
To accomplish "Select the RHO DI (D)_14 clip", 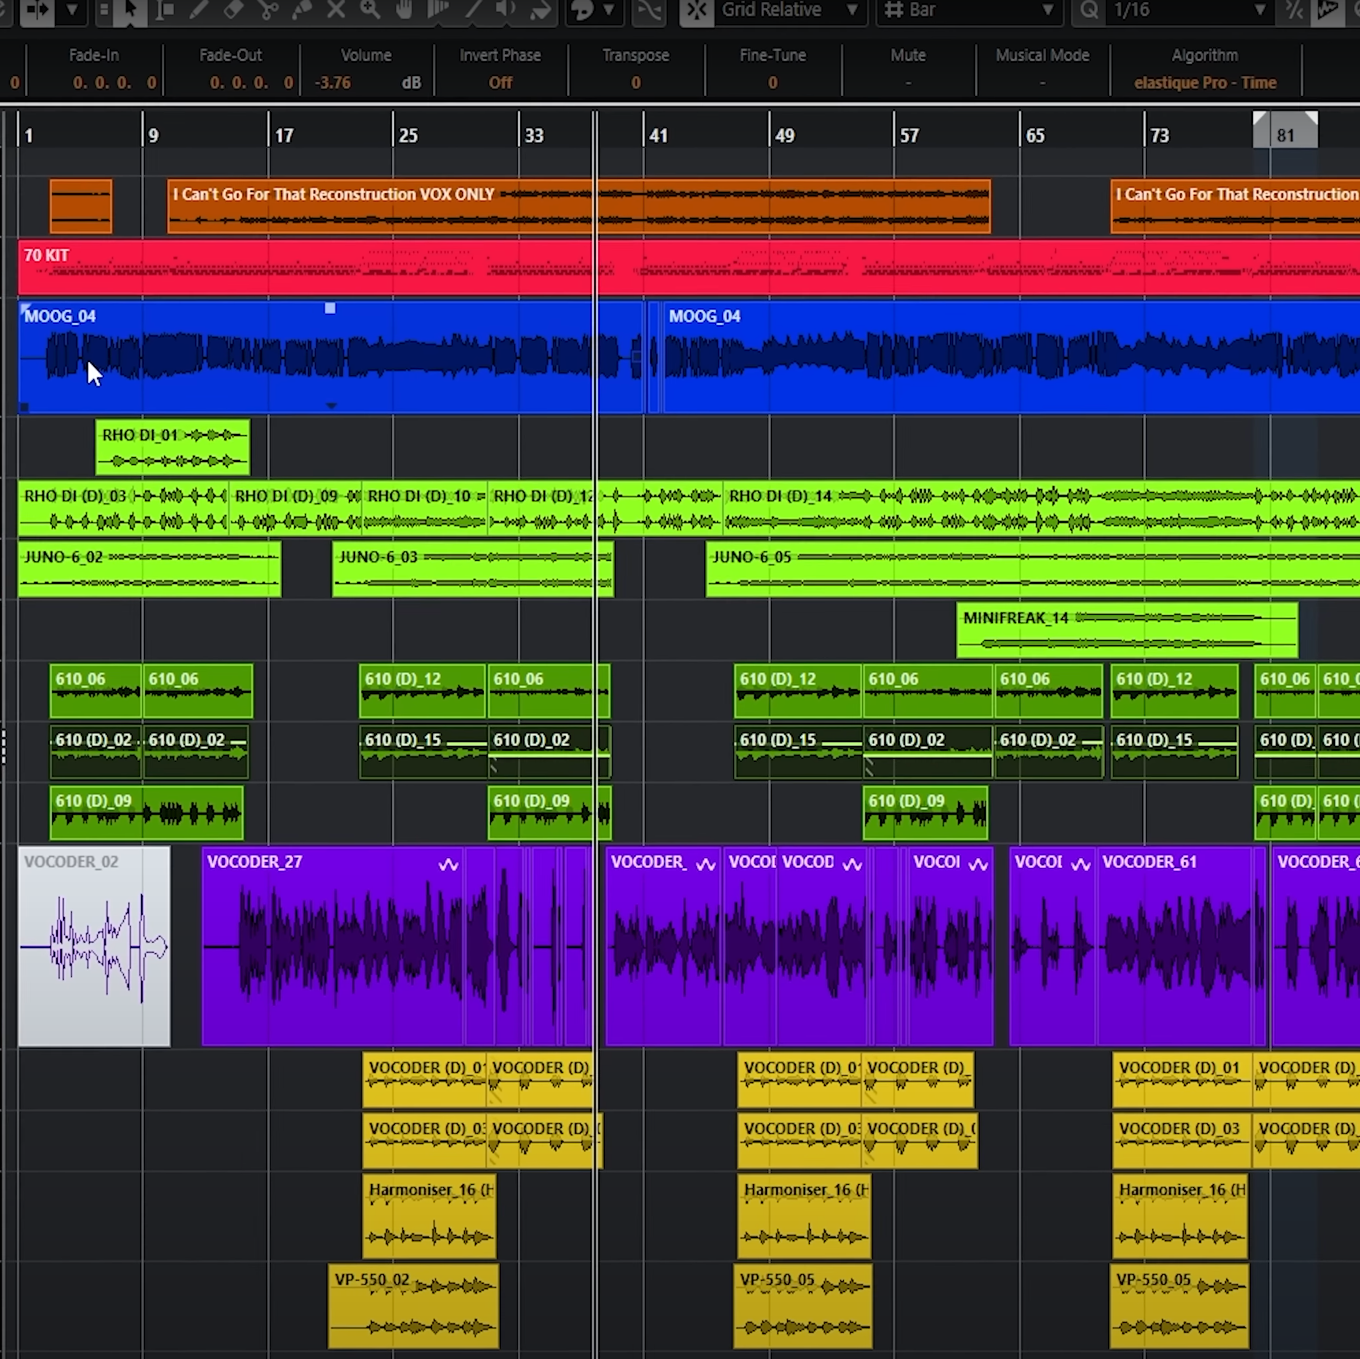I will point(1041,508).
